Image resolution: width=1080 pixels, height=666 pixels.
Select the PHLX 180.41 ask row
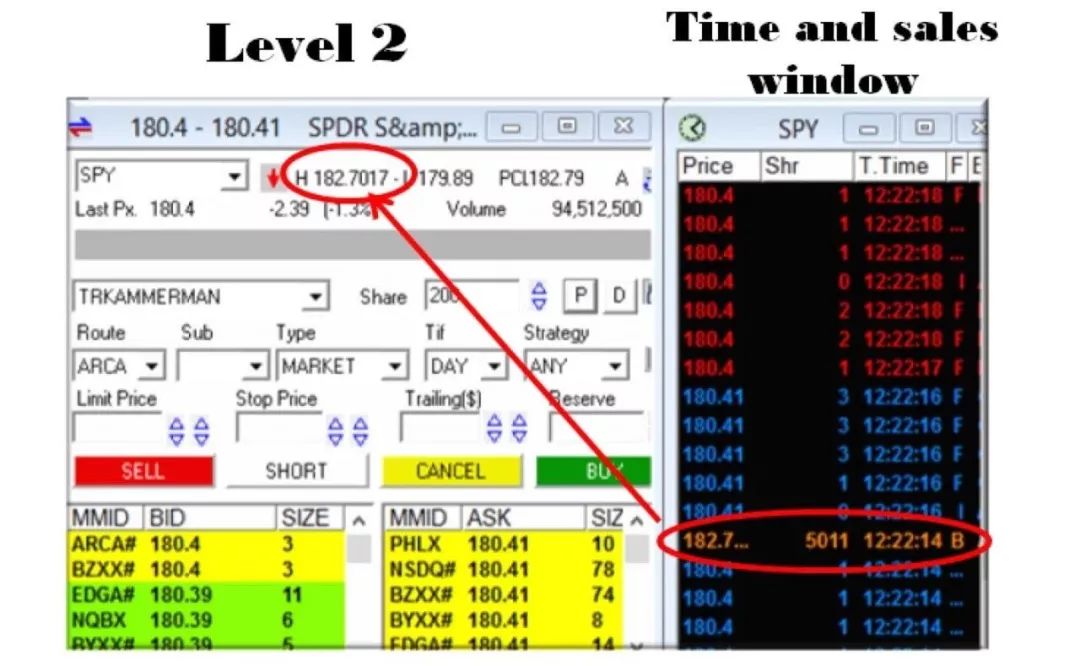pos(503,544)
